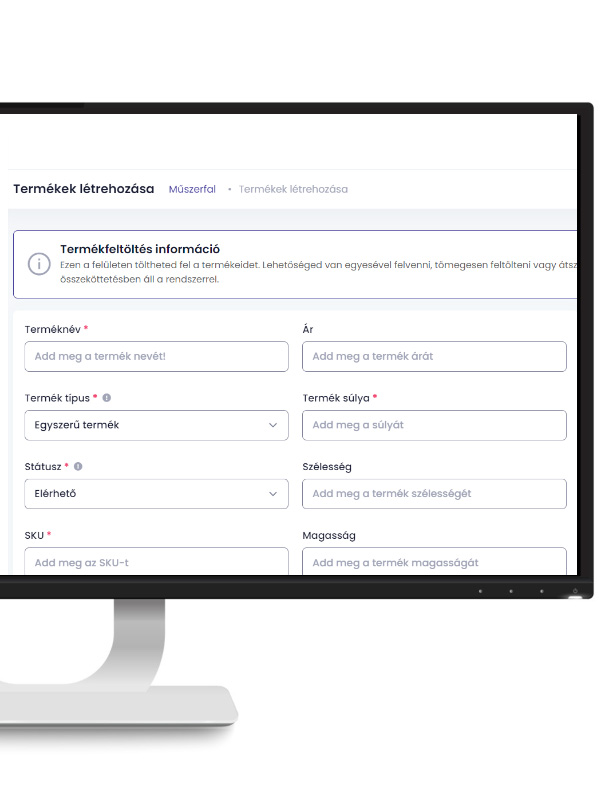Click the info icon beside Státusz label
This screenshot has height=792, width=613.
tap(78, 466)
